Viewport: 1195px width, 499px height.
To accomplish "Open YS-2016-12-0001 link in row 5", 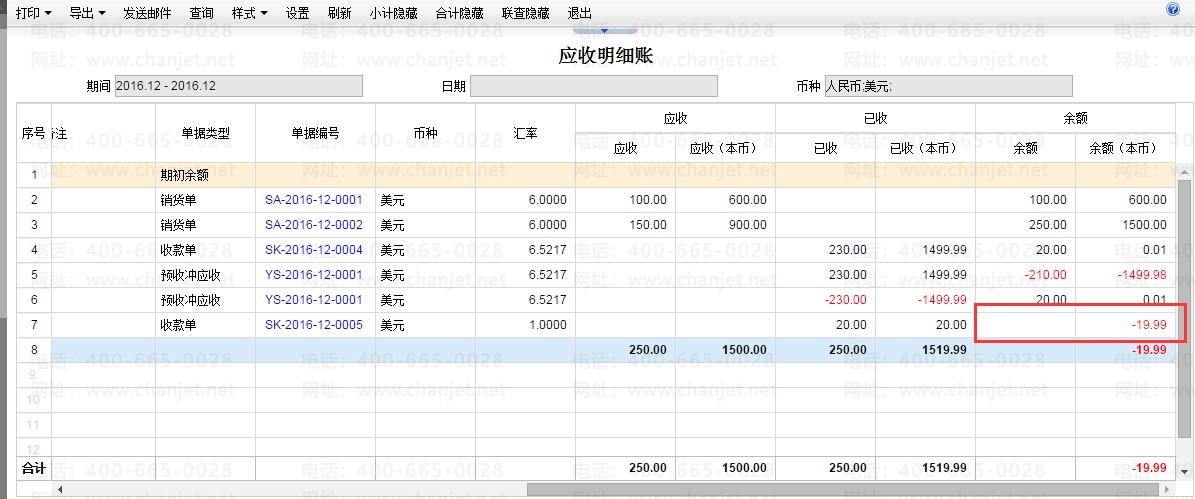I will point(314,274).
